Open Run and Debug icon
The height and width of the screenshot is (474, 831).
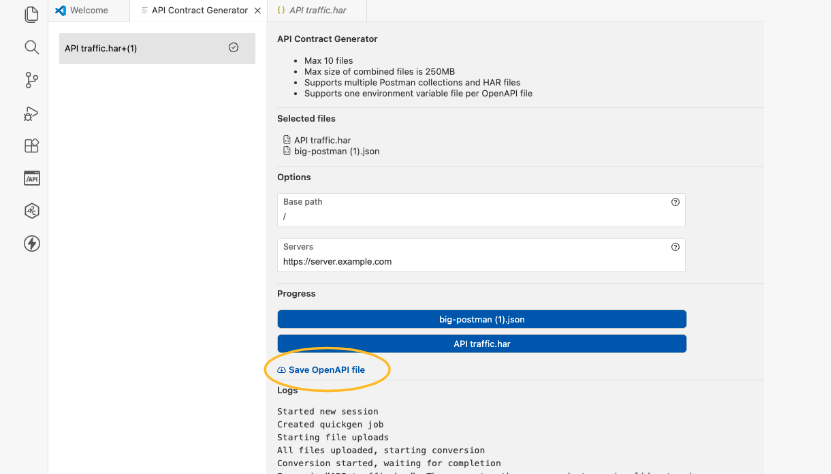[31, 113]
